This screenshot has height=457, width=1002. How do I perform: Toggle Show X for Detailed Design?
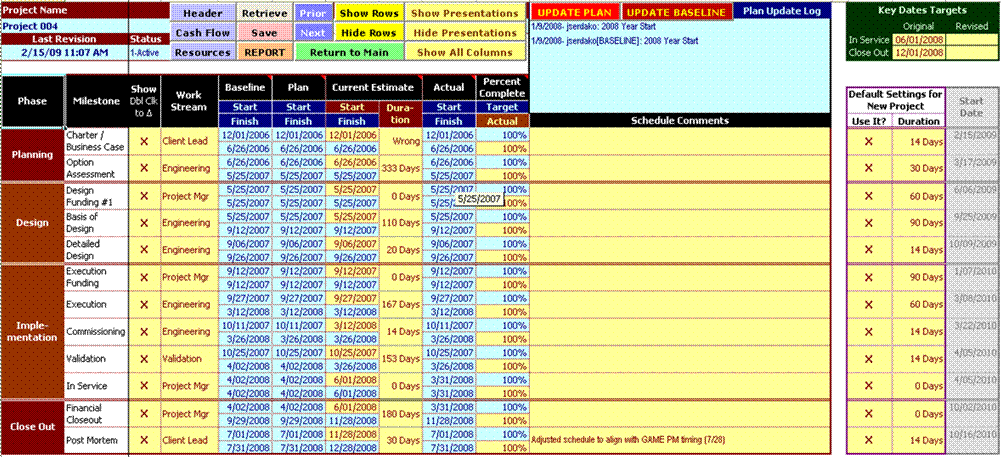tap(144, 250)
